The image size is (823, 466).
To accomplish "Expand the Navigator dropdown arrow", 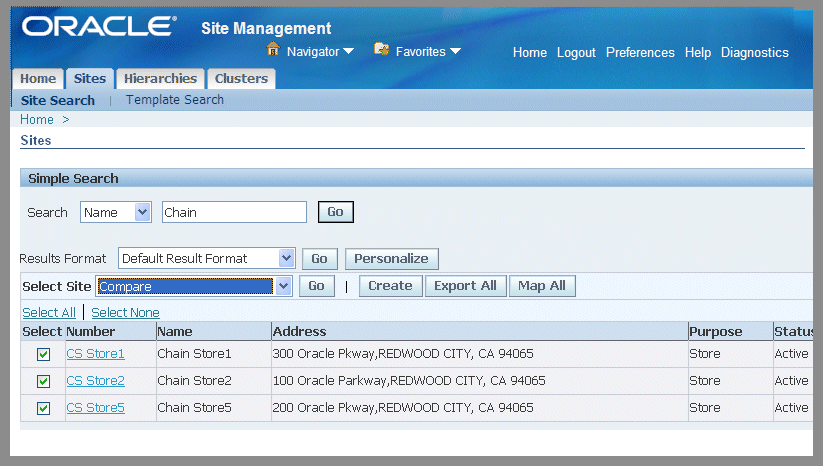I will [349, 51].
